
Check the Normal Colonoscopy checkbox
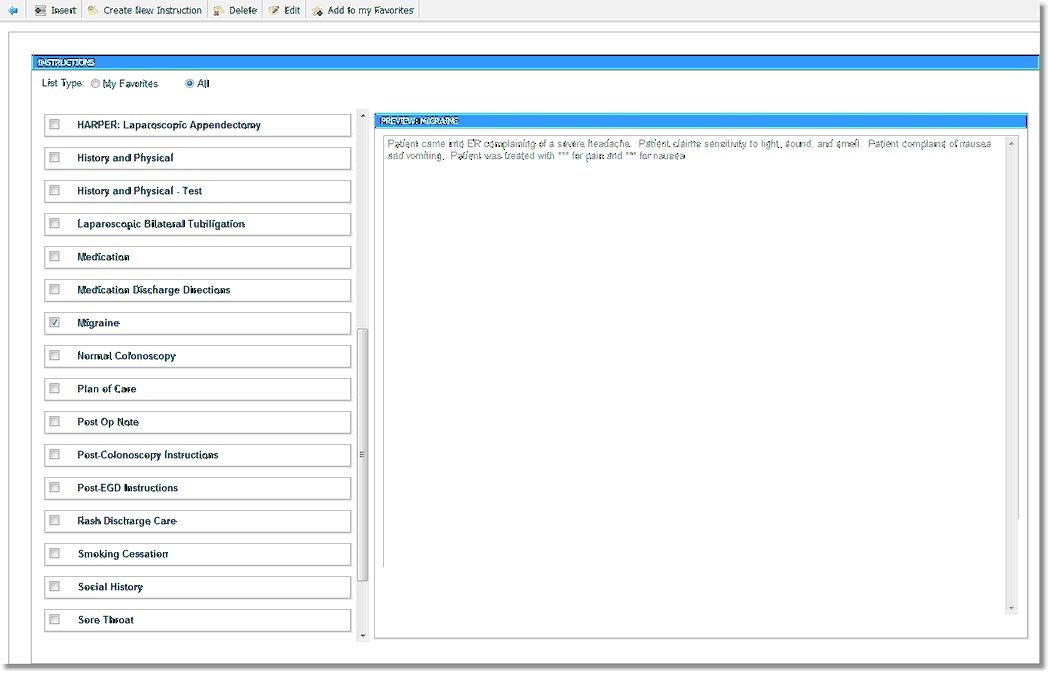click(55, 355)
